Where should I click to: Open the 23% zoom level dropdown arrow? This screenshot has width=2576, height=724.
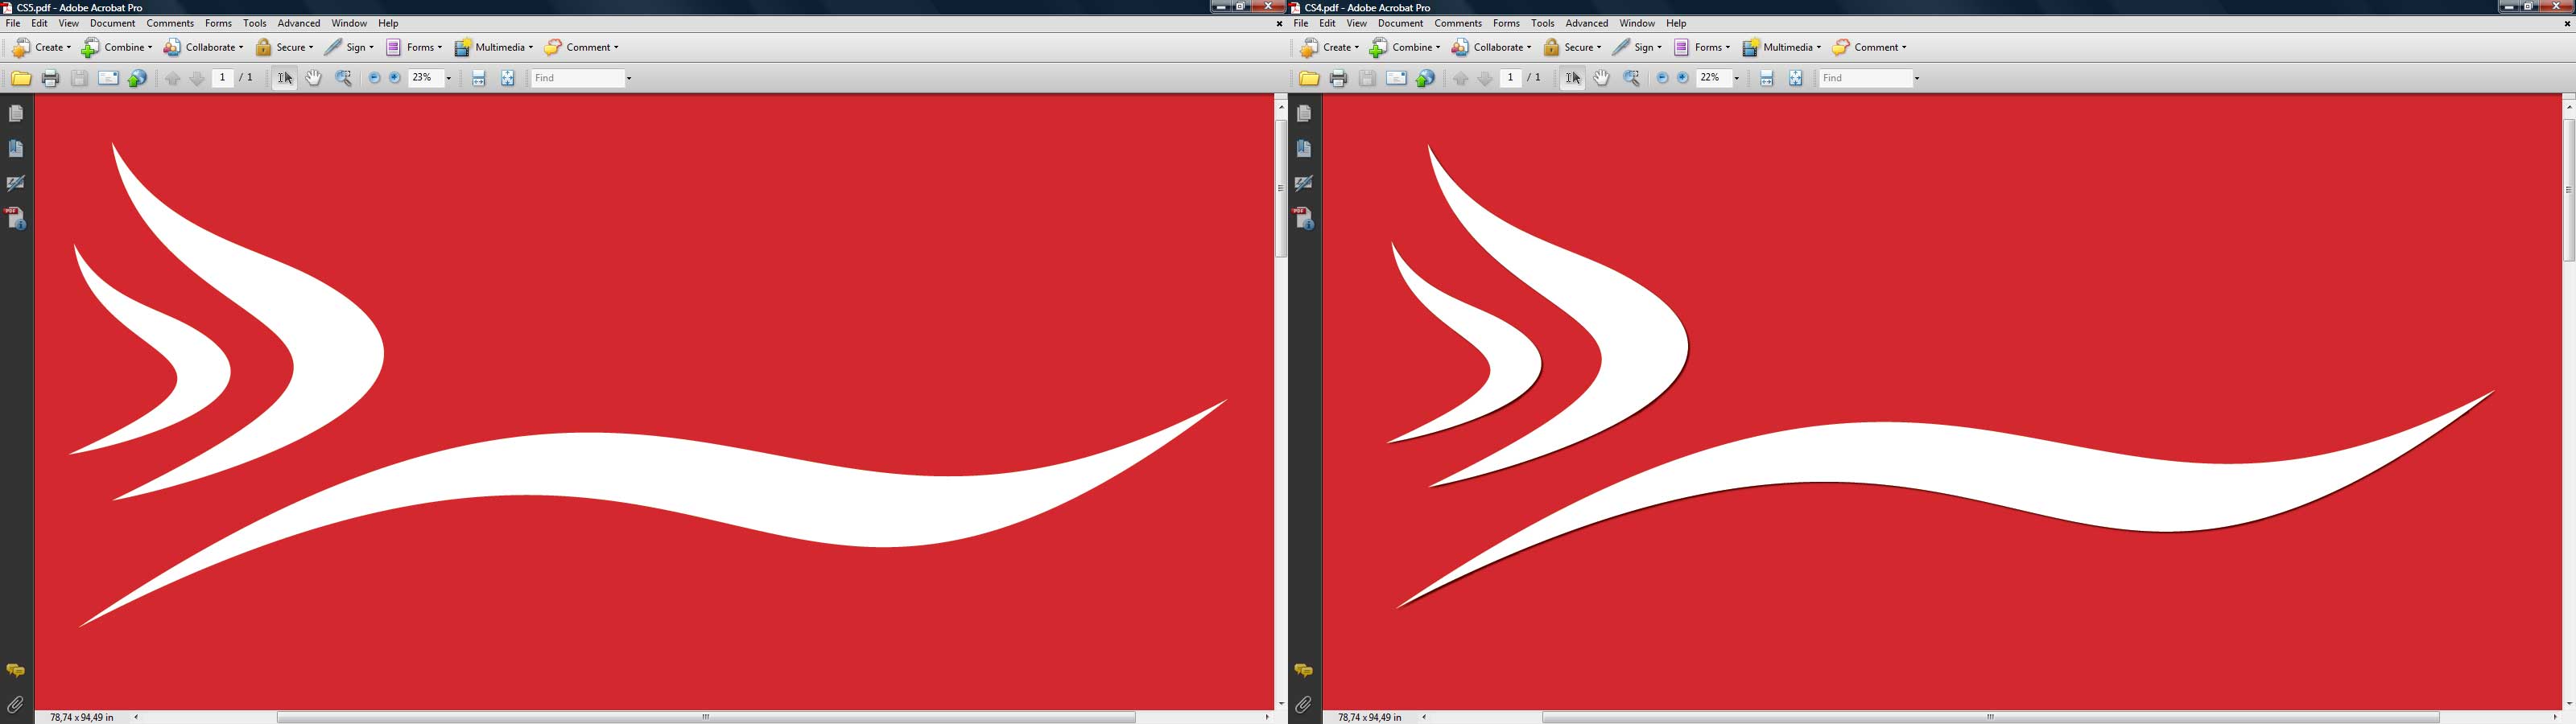coord(448,78)
